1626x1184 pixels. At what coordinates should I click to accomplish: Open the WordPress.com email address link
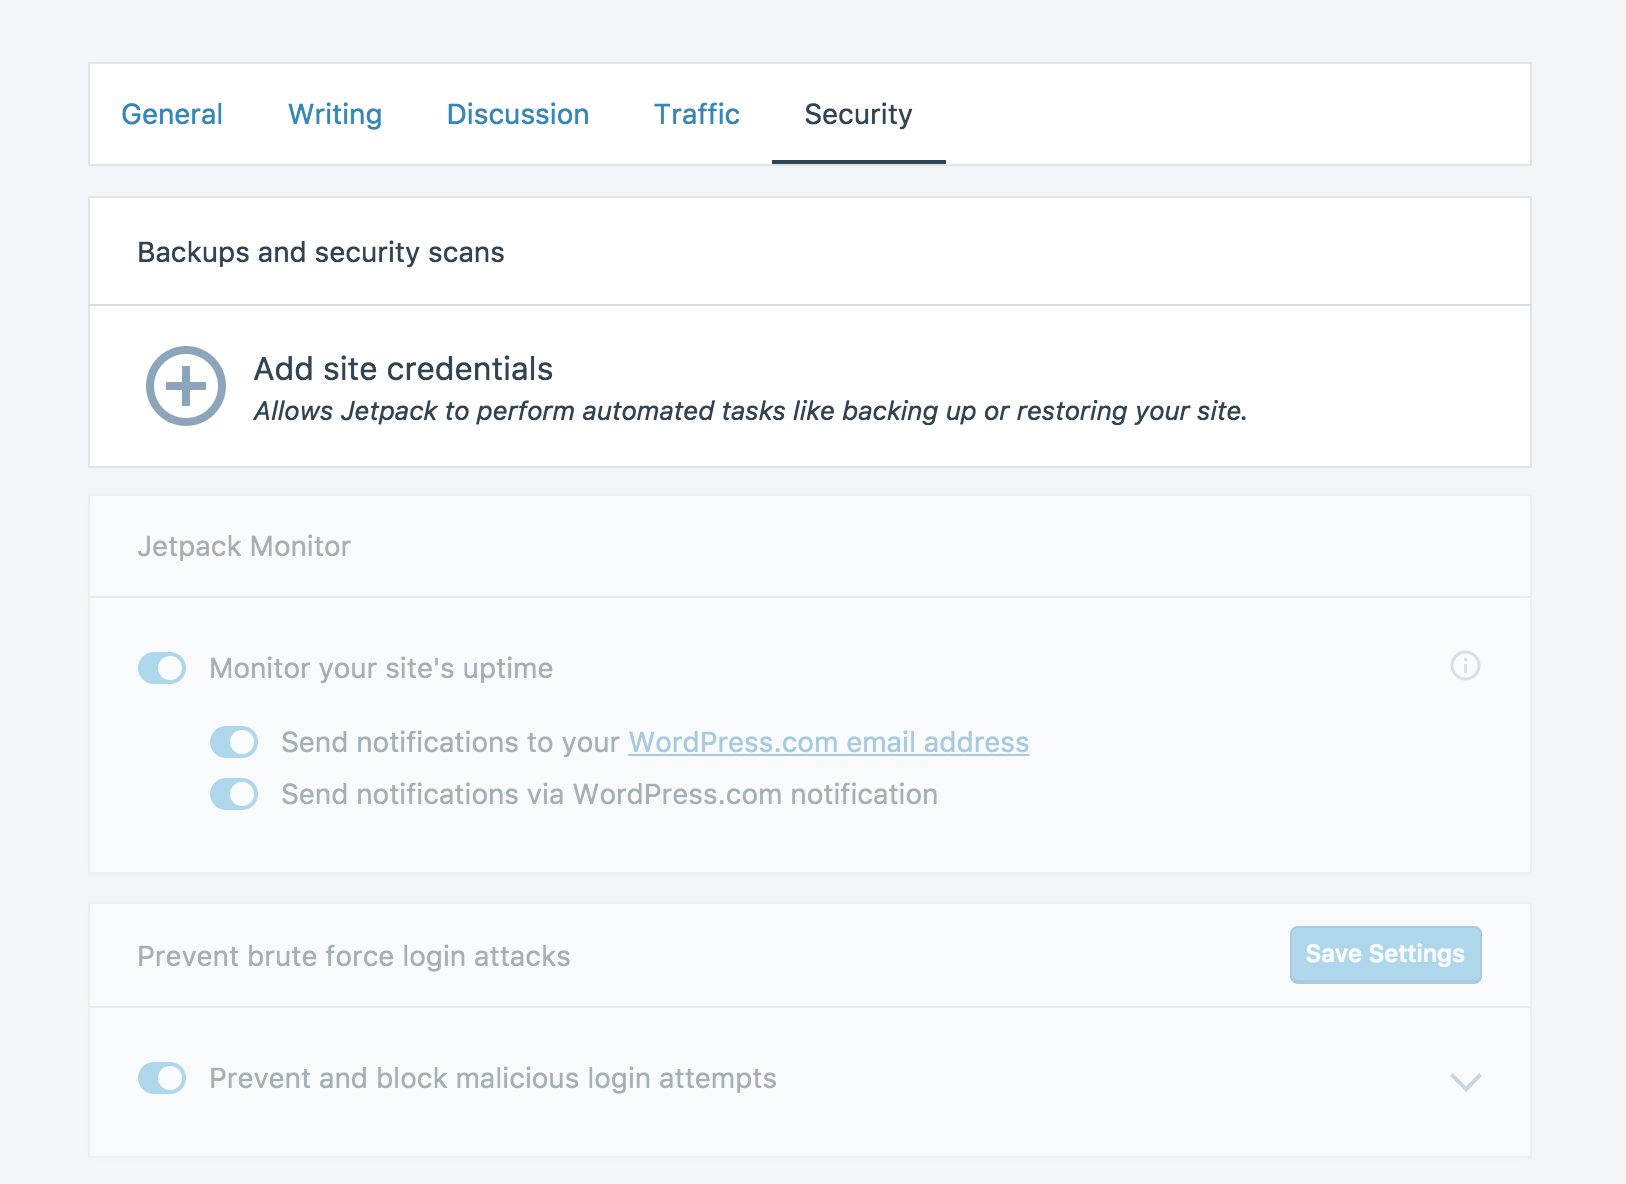[829, 742]
